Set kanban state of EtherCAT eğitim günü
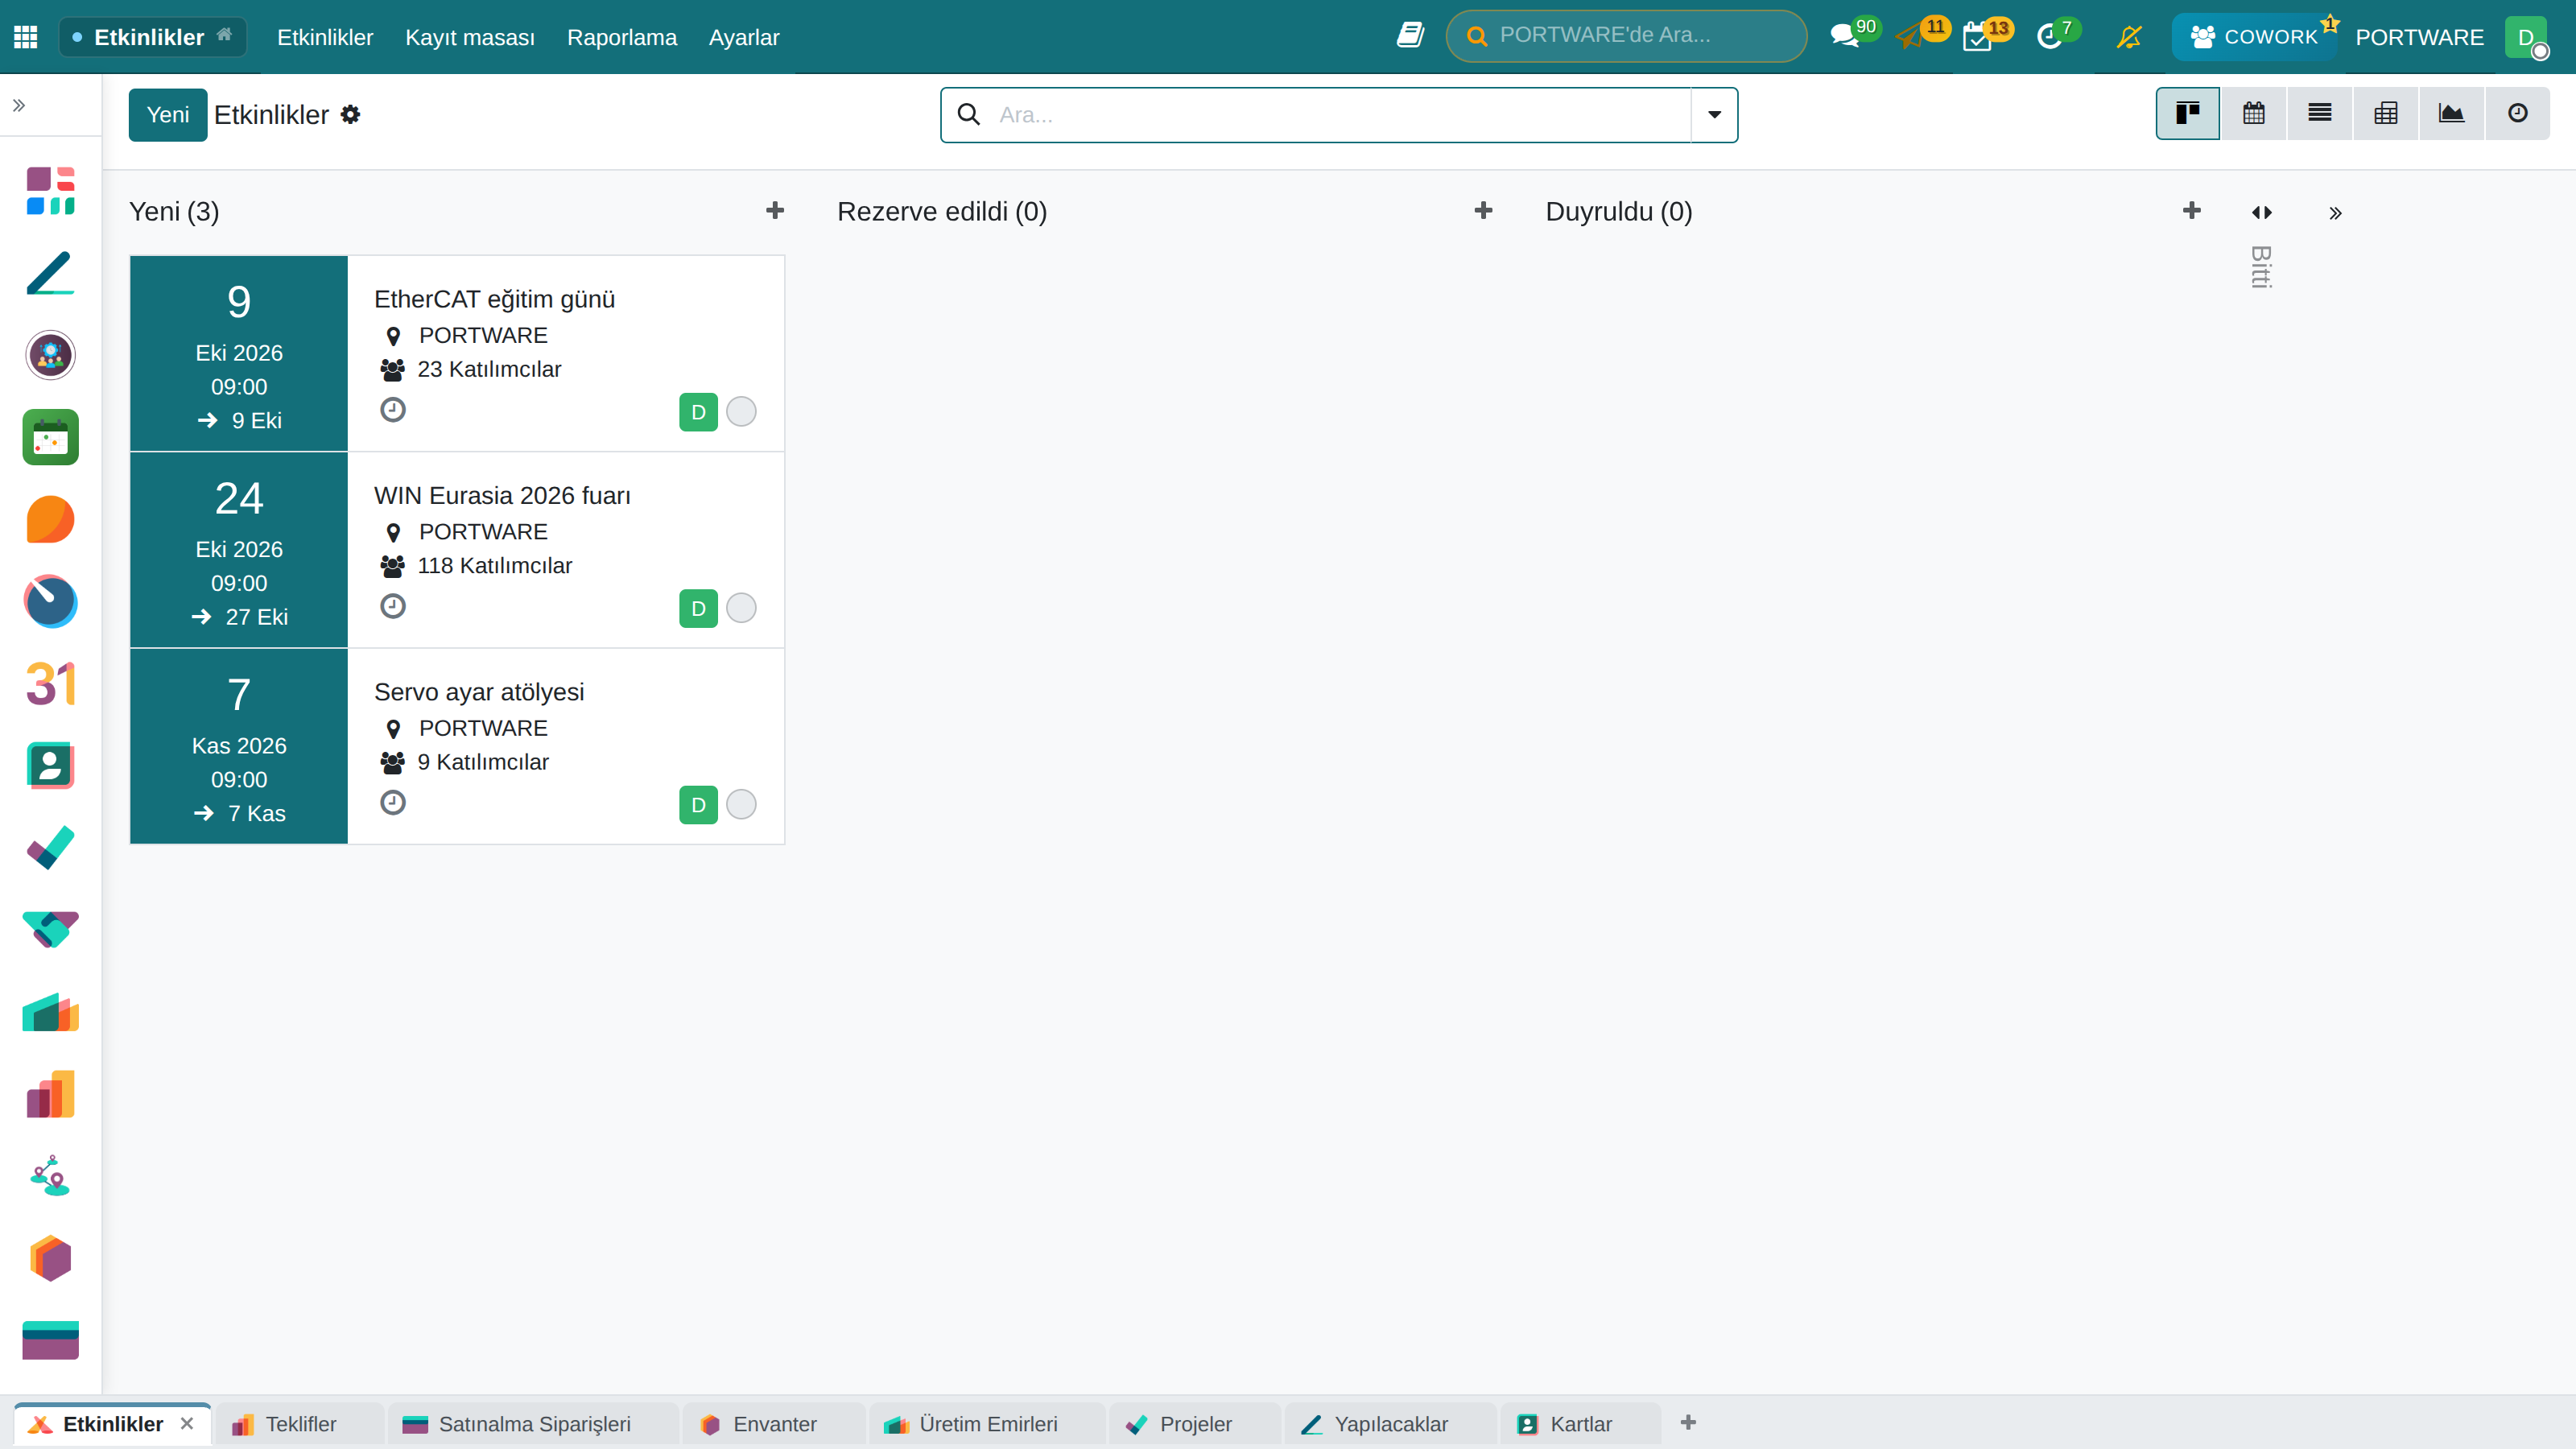The height and width of the screenshot is (1449, 2576). (x=741, y=411)
